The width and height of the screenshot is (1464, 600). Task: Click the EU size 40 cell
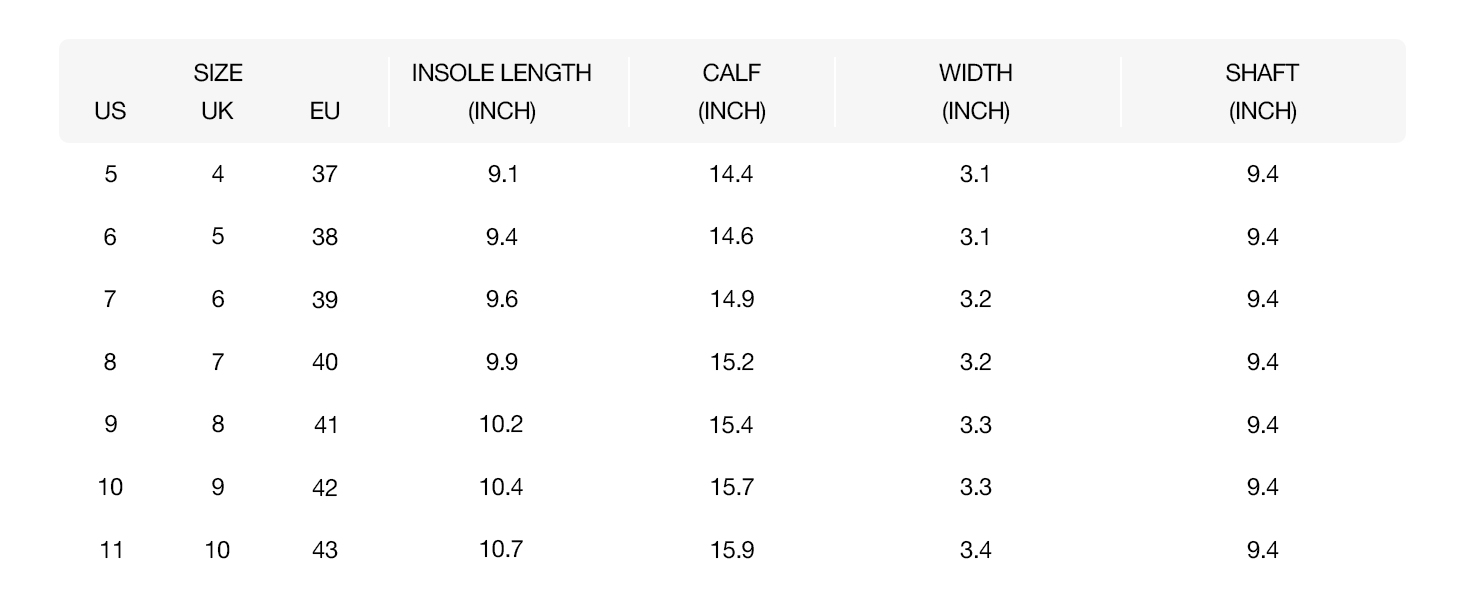pos(325,362)
